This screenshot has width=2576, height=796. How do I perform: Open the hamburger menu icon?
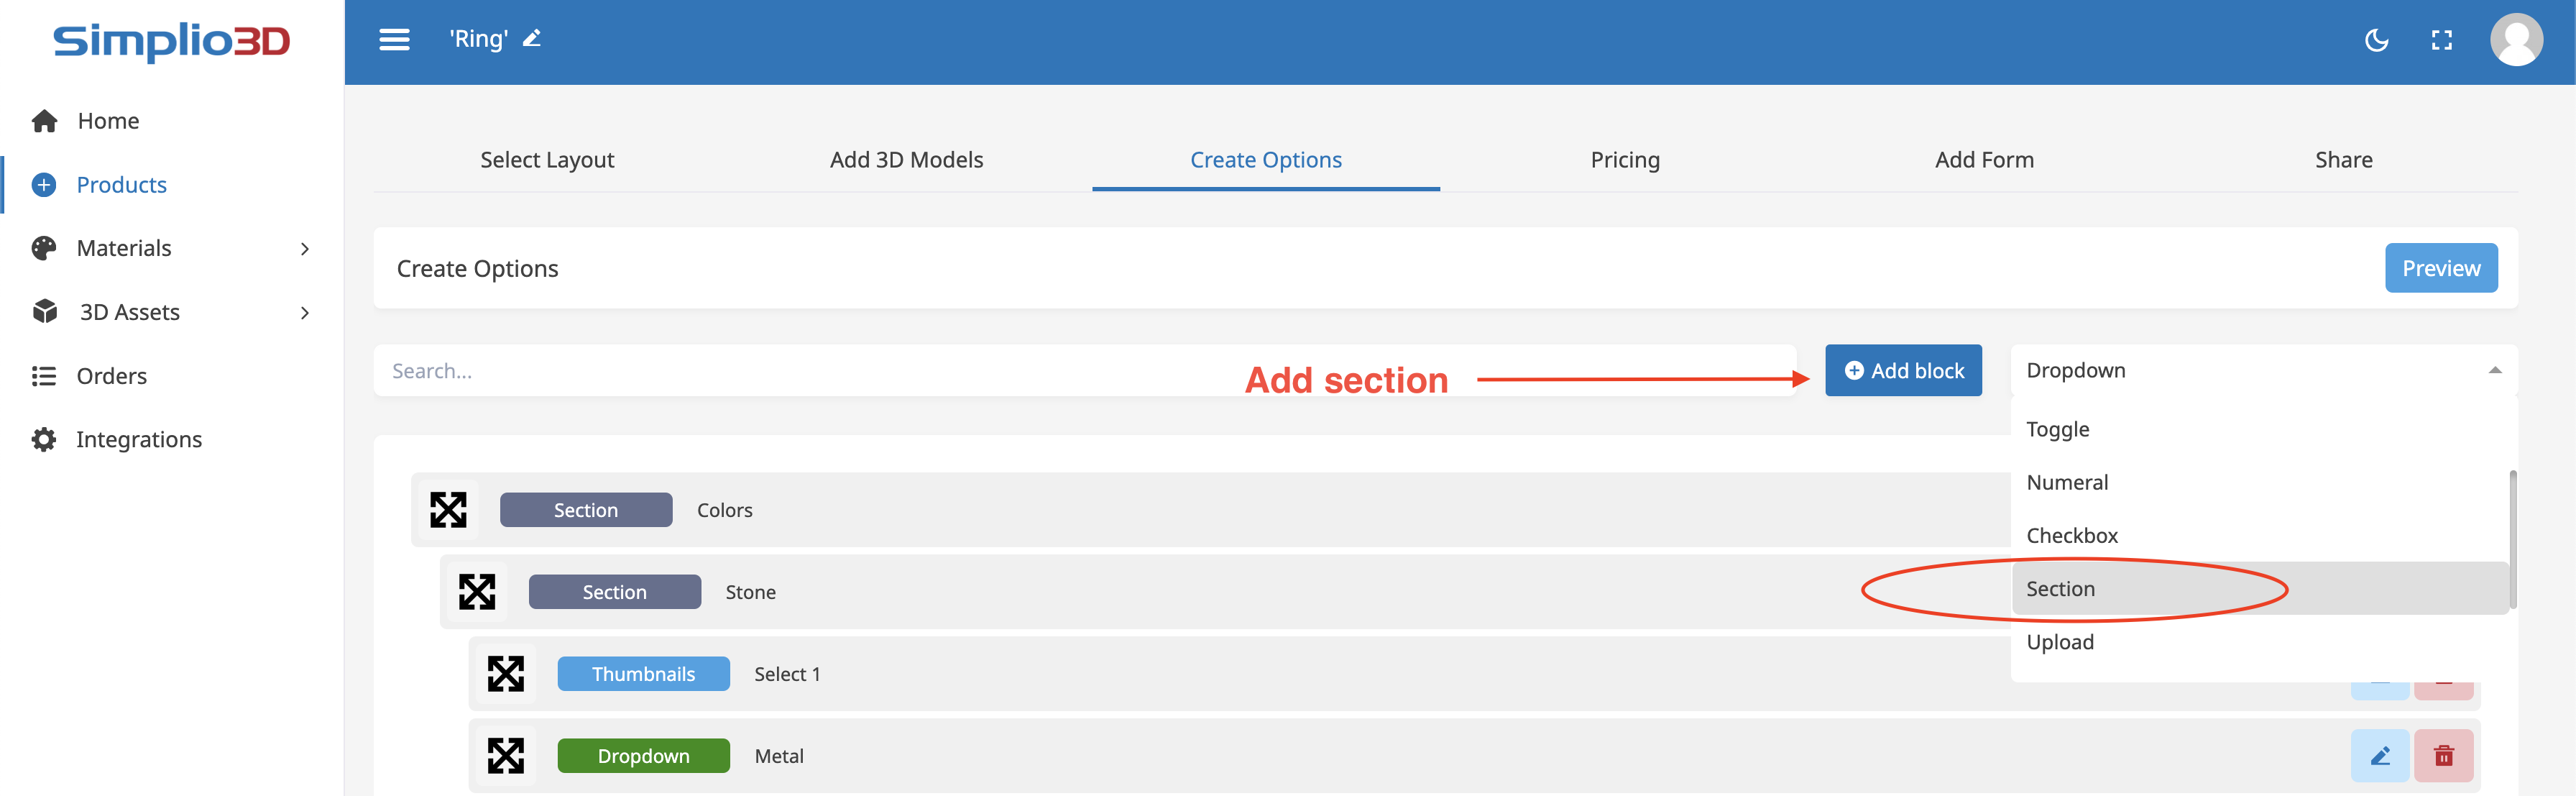[x=394, y=40]
